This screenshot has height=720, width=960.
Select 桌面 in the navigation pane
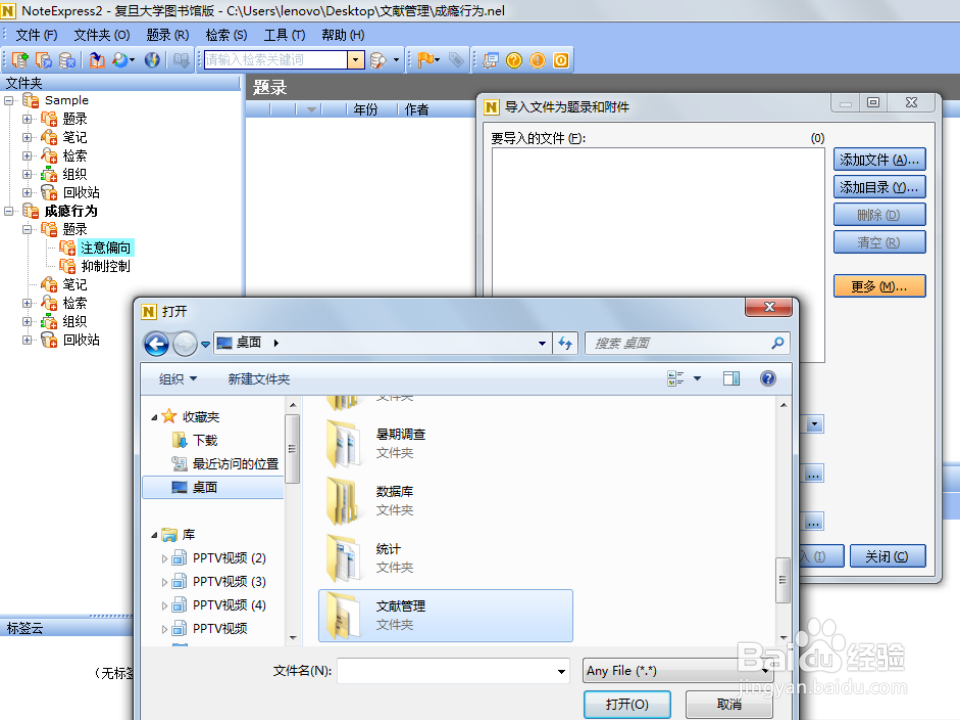click(x=213, y=487)
